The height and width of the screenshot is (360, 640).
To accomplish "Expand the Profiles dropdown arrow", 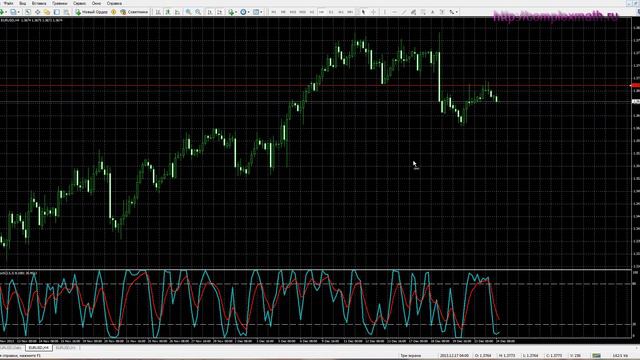I will pyautogui.click(x=19, y=12).
